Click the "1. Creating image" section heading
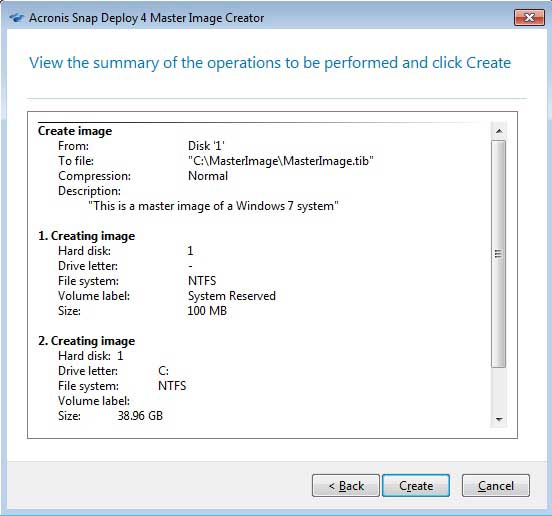This screenshot has height=516, width=552. pos(86,236)
